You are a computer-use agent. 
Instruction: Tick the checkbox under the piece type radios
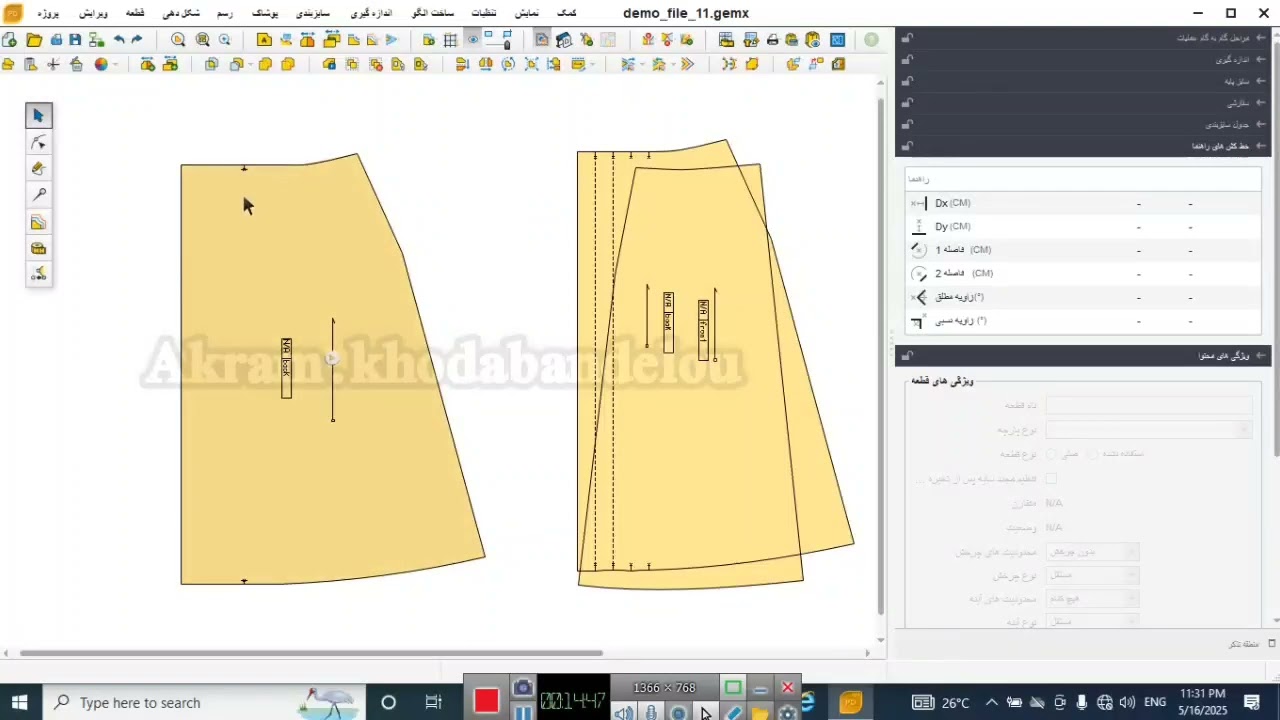click(x=1051, y=479)
